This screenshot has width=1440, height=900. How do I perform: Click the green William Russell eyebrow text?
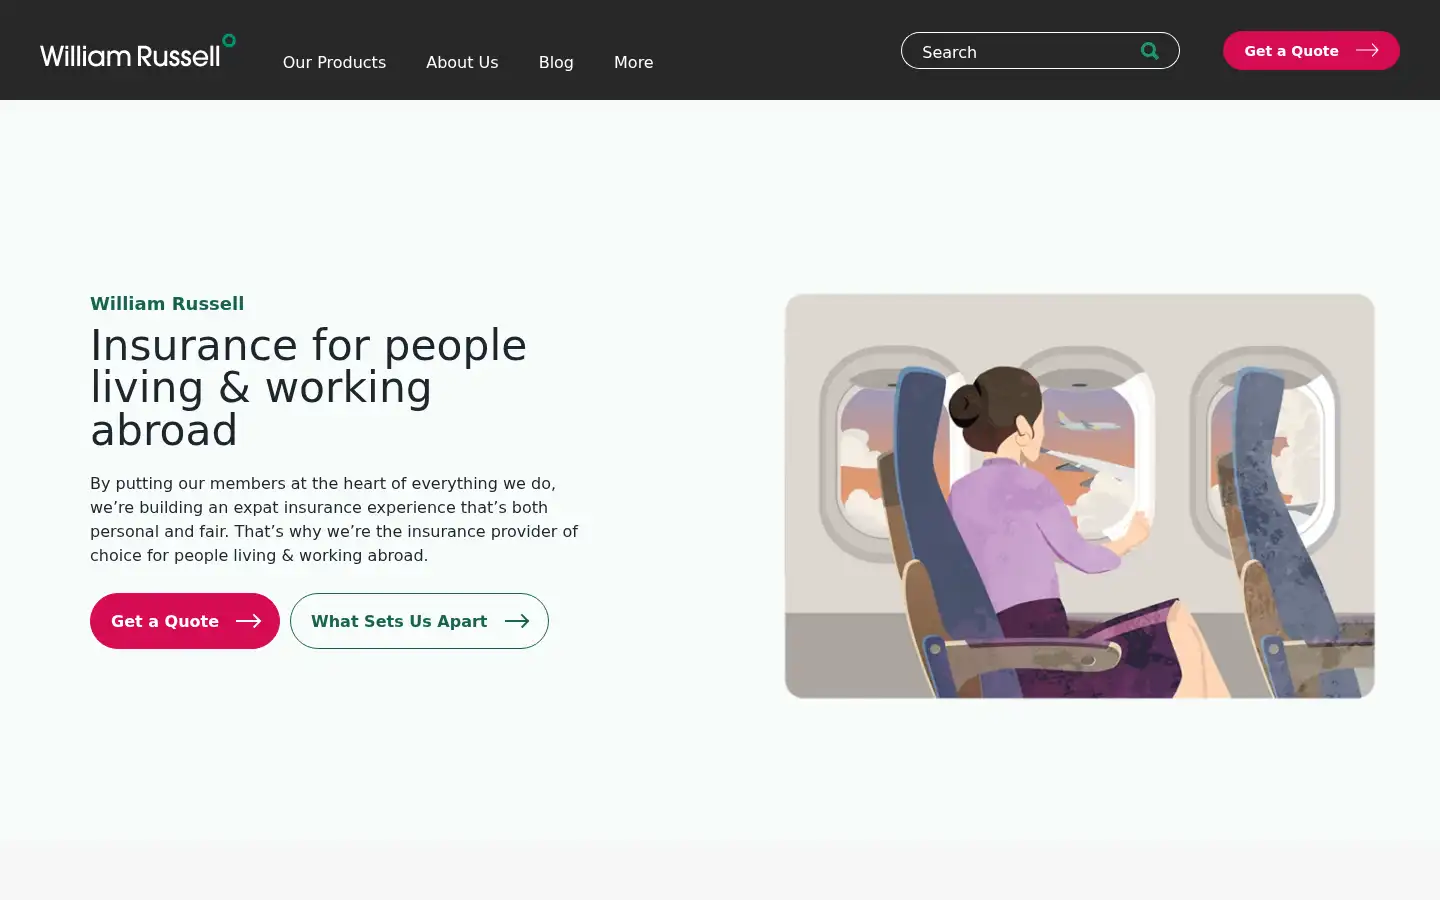(x=167, y=304)
